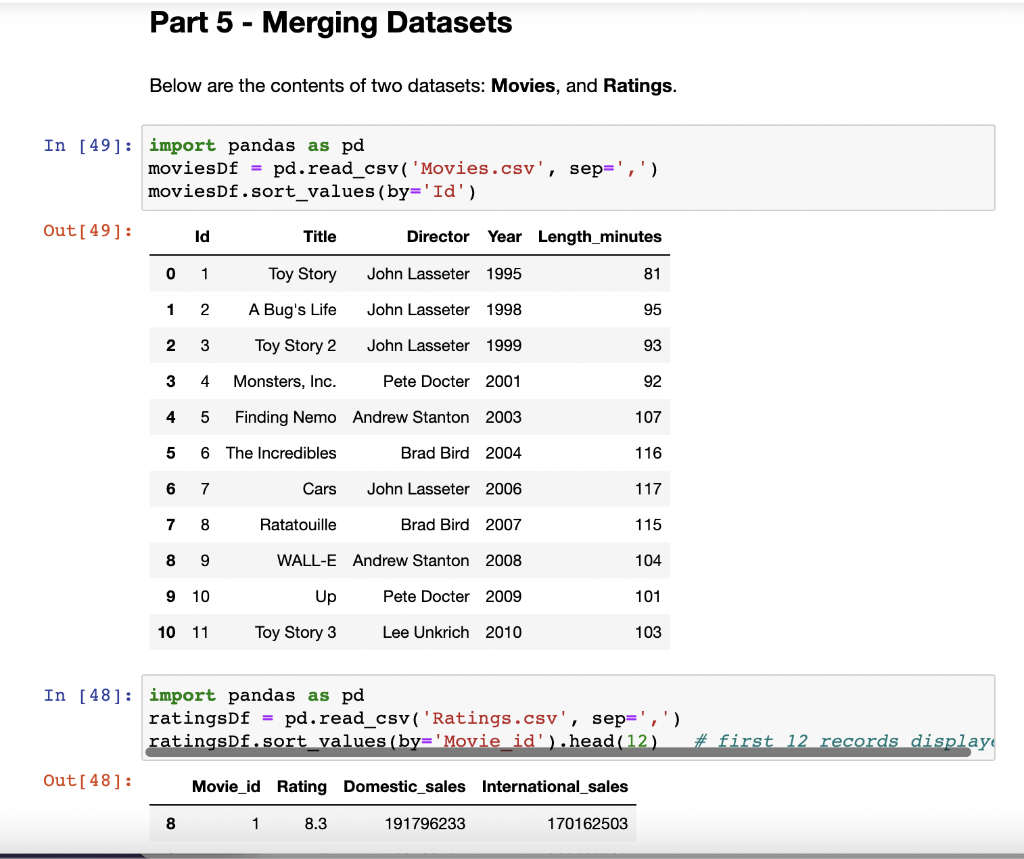
Task: Click the 'Id' column header
Action: tap(202, 236)
